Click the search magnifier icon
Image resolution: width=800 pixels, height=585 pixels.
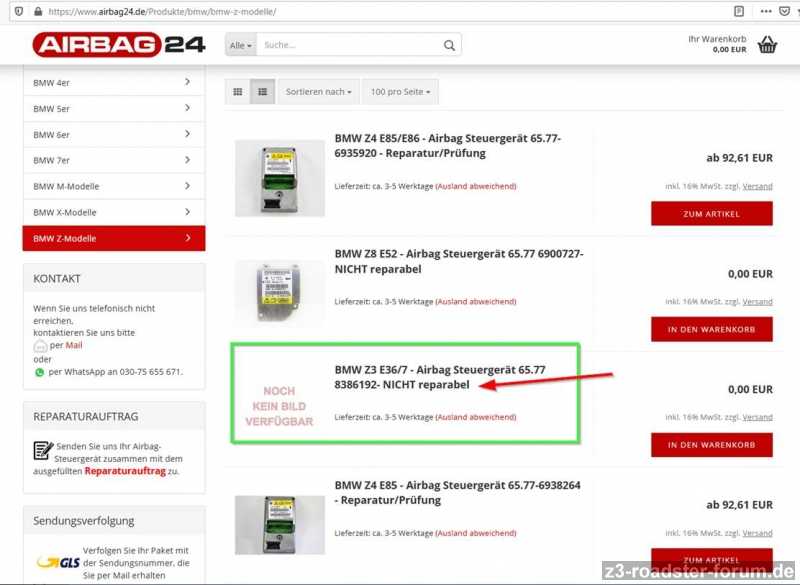pos(450,45)
